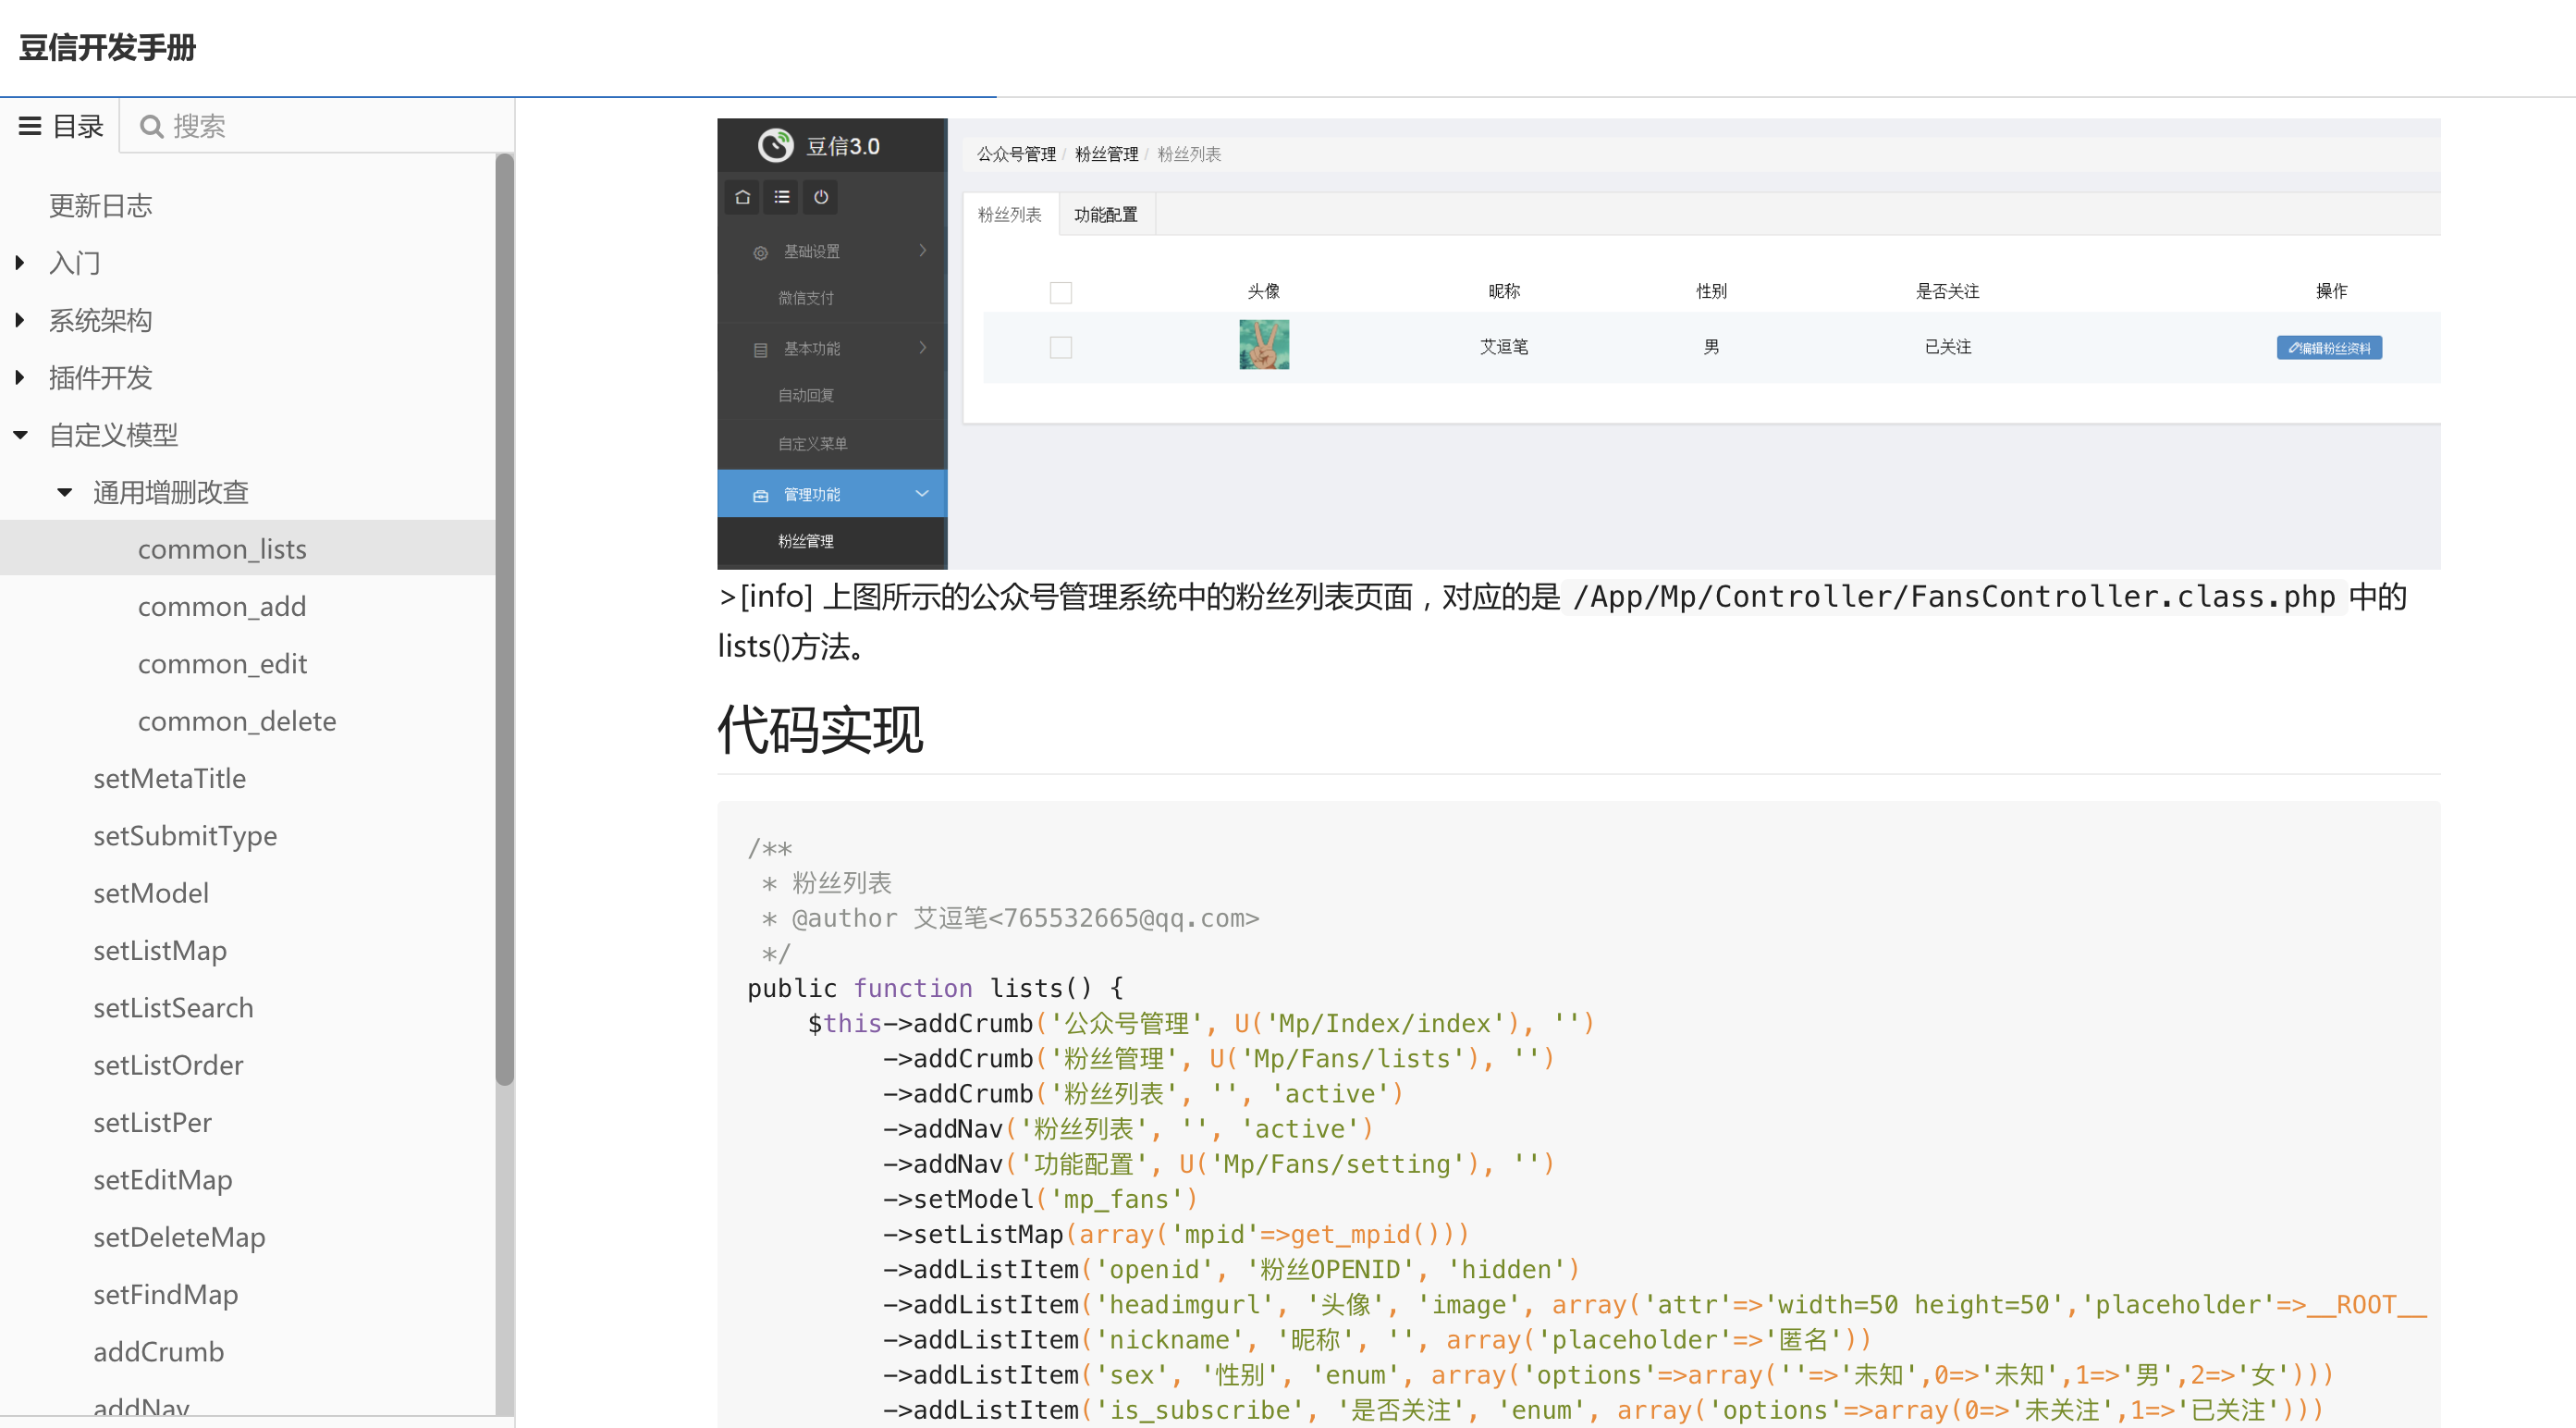The width and height of the screenshot is (2576, 1428).
Task: Toggle the header select-all checkbox
Action: pyautogui.click(x=1060, y=292)
